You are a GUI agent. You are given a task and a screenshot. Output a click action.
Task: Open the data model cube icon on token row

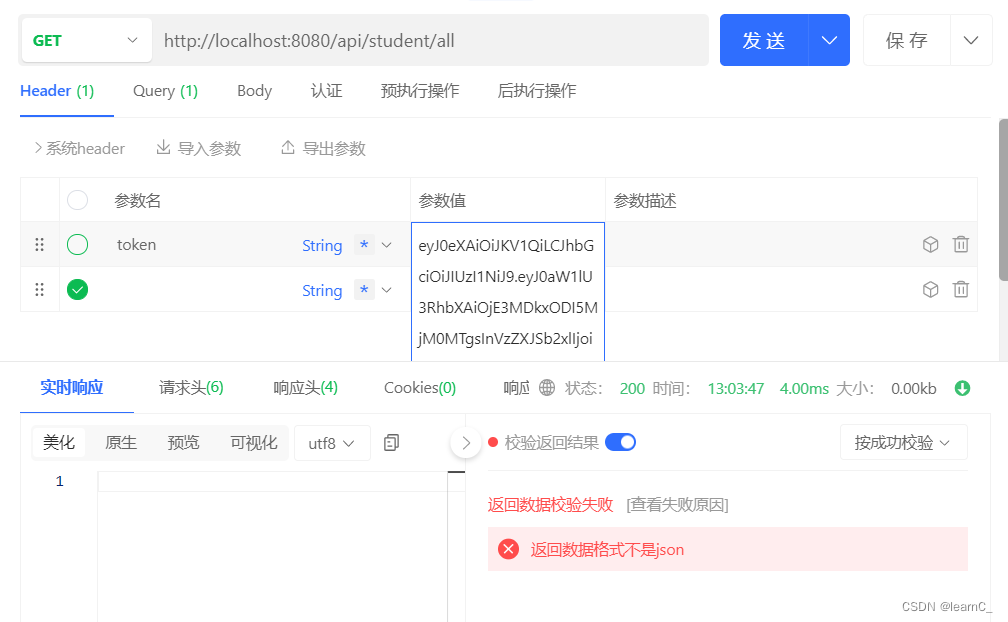click(930, 244)
